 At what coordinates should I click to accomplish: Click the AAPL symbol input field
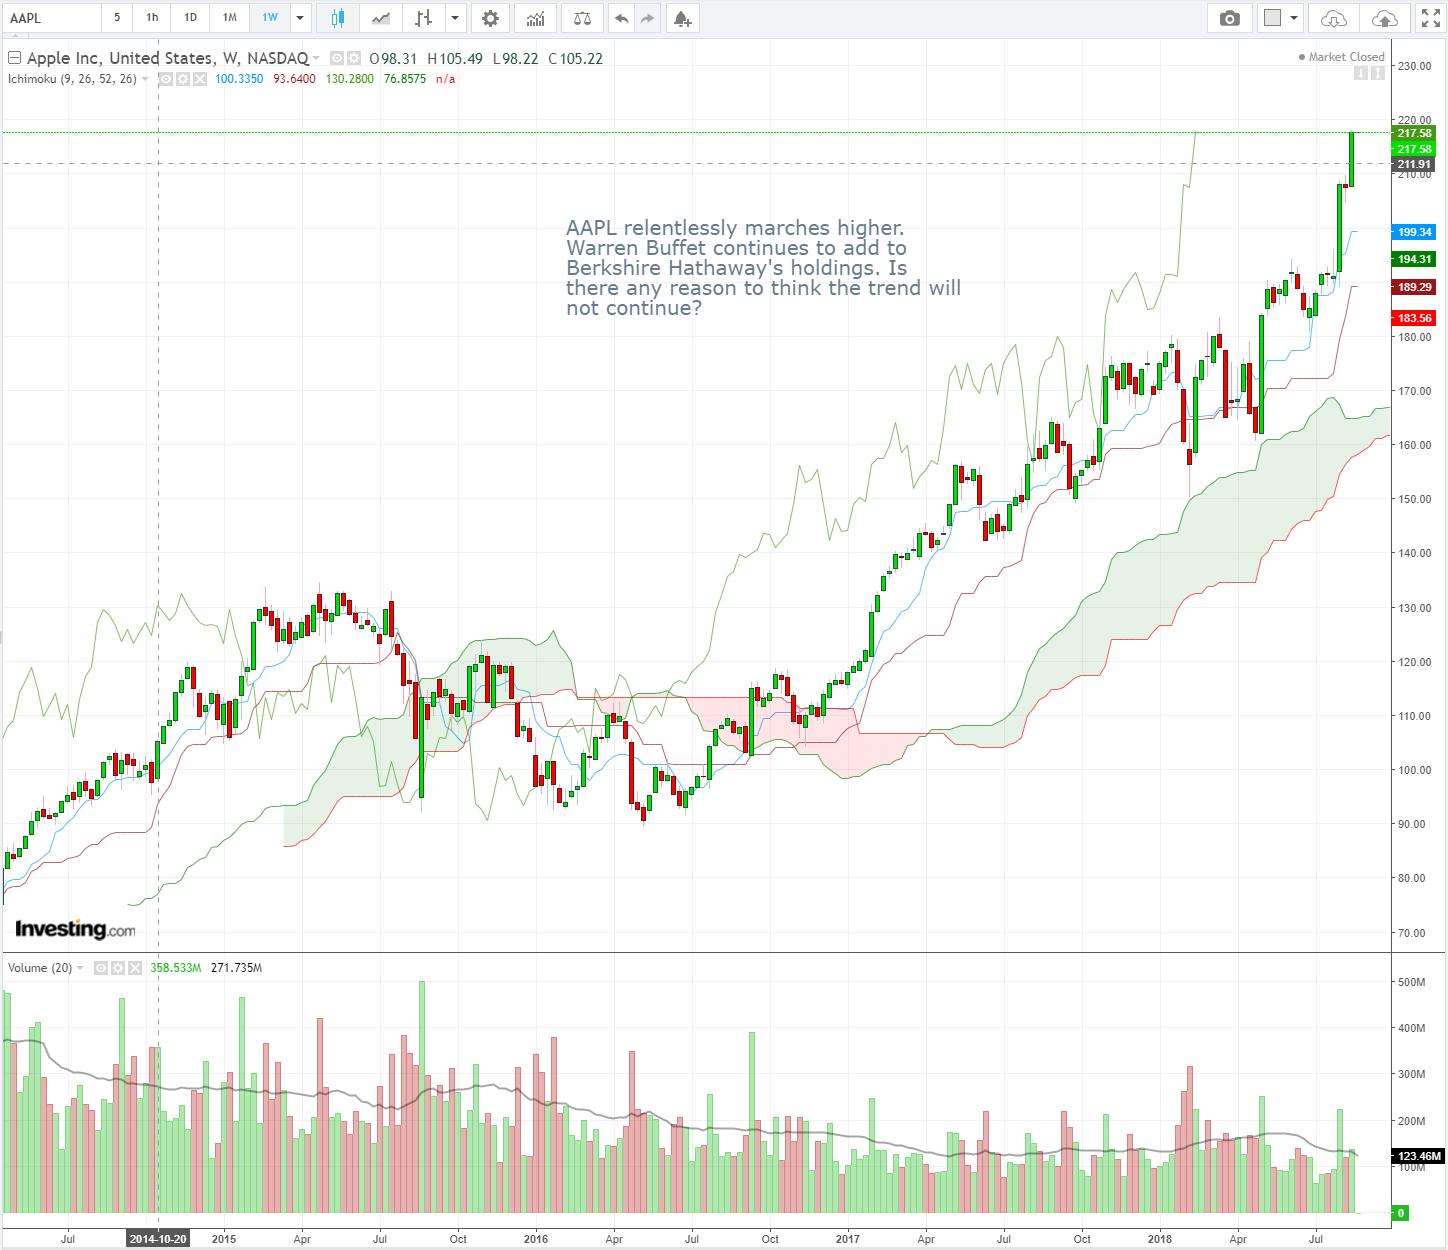click(50, 18)
